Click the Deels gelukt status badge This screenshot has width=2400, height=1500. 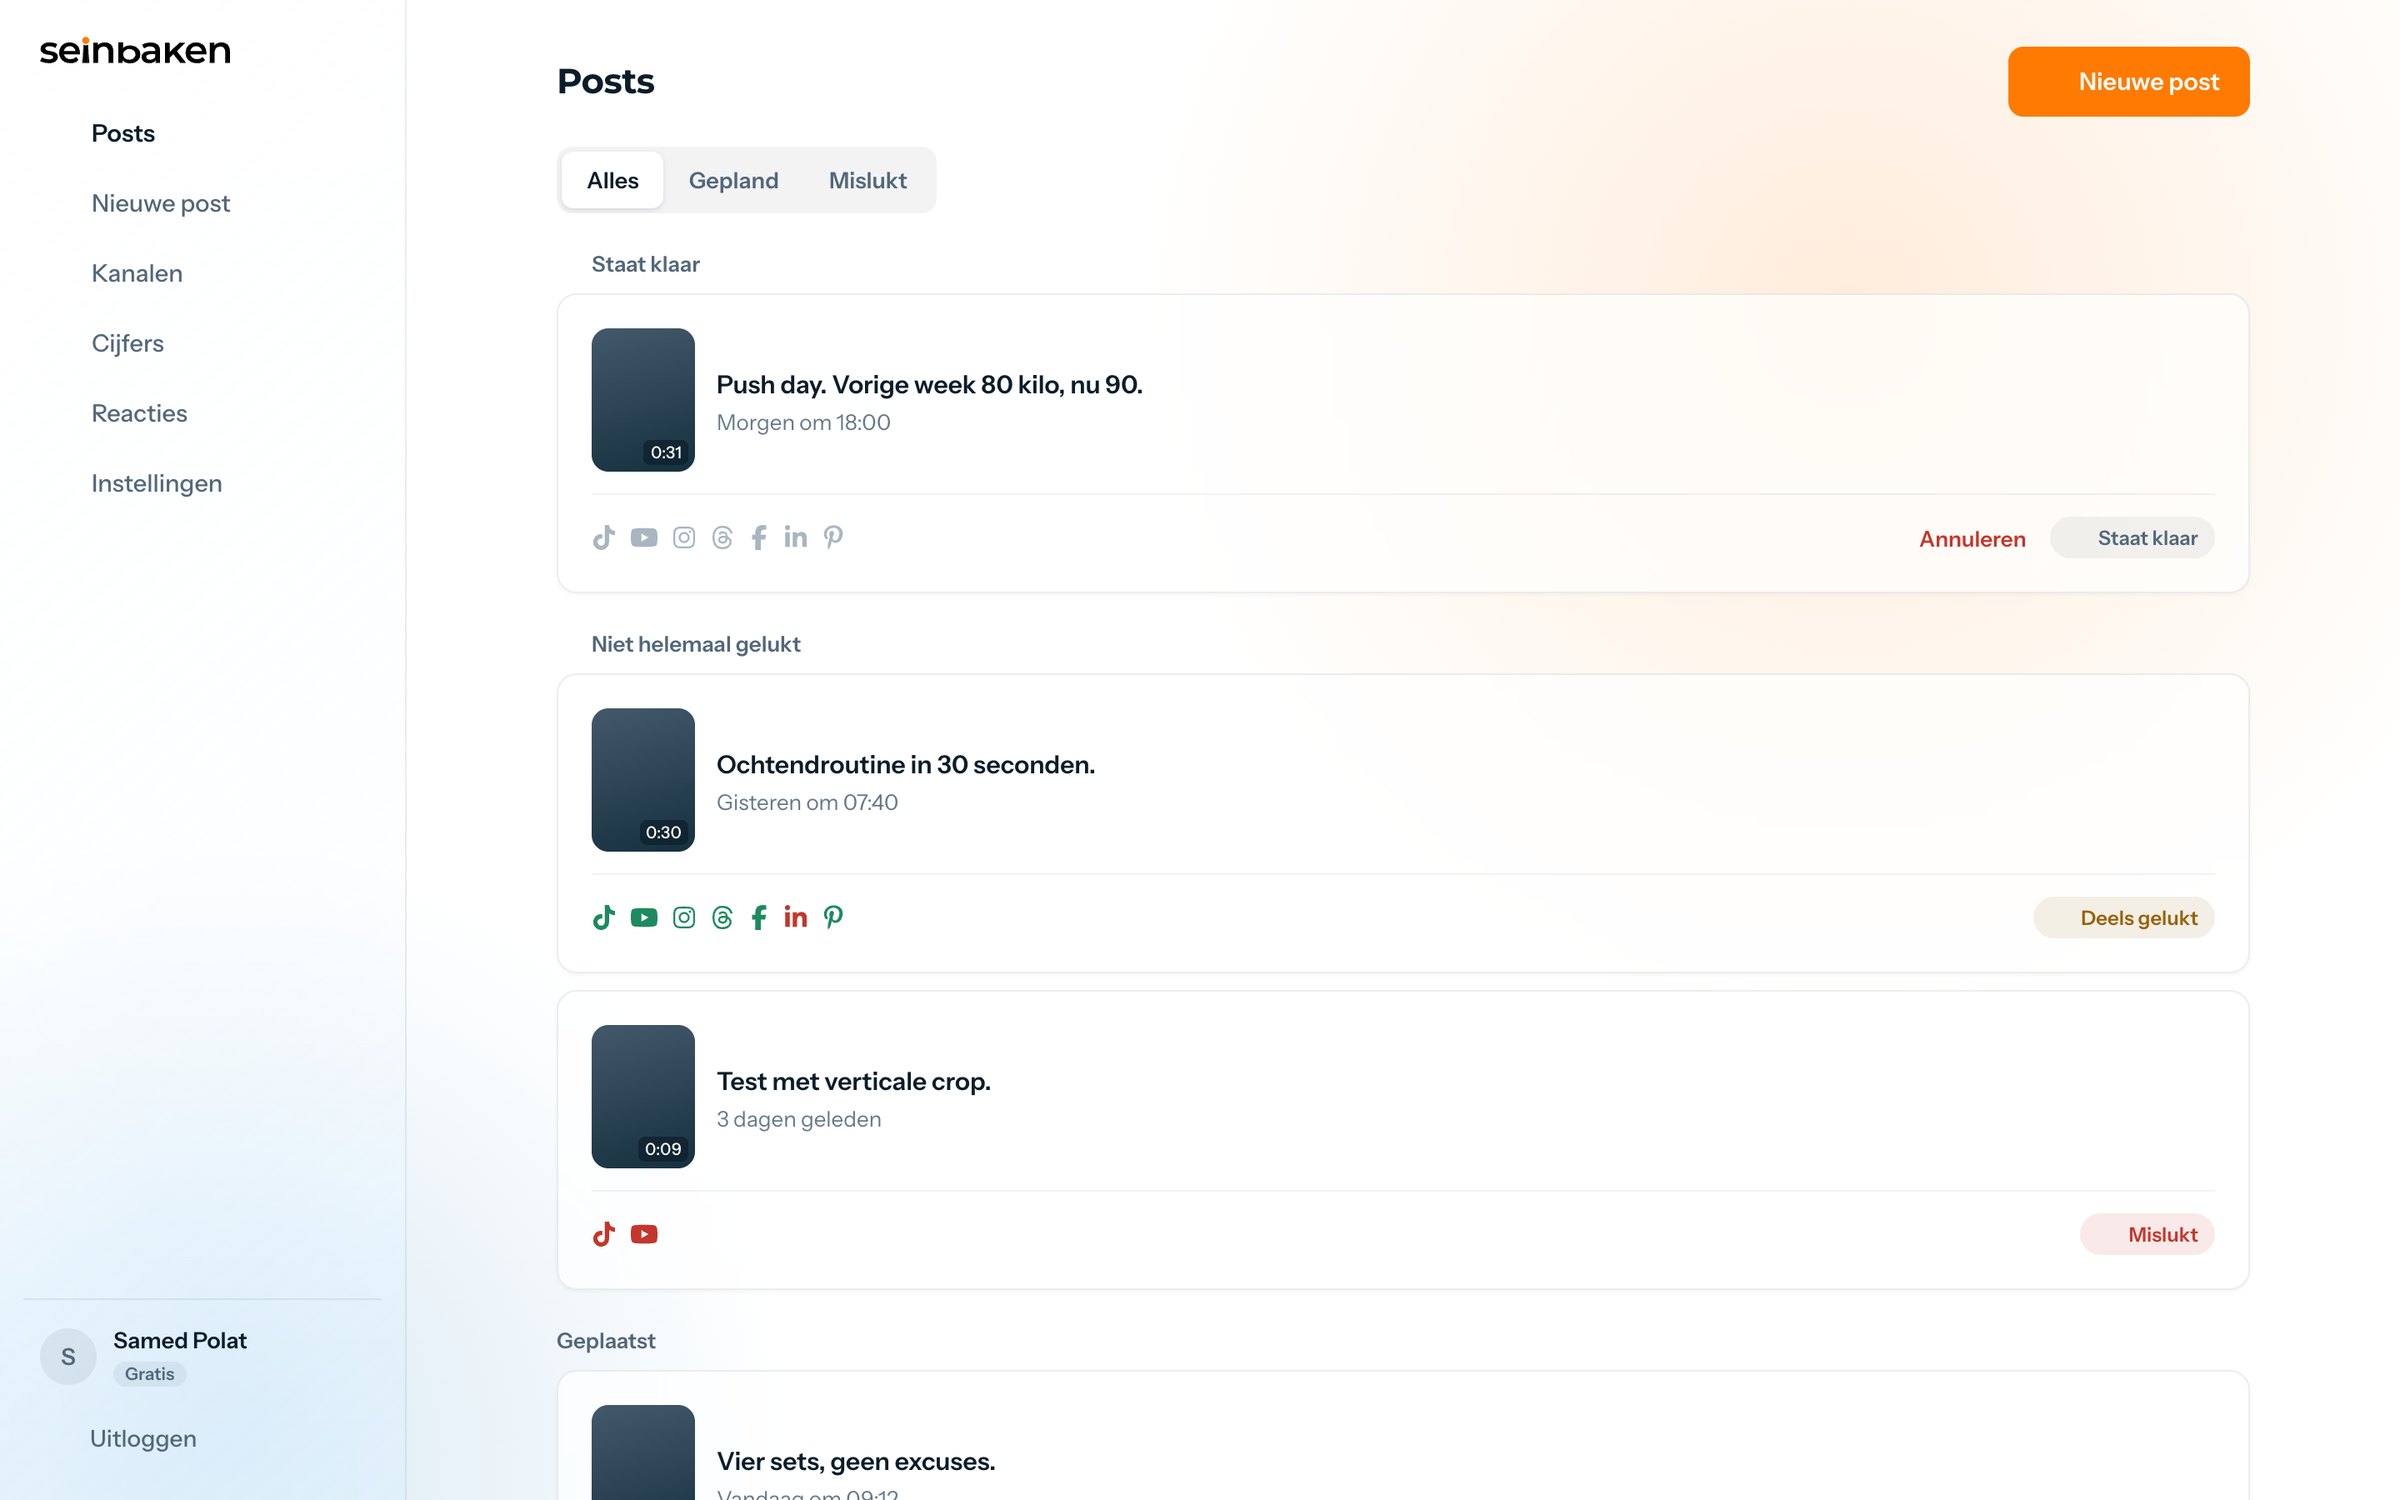2123,918
